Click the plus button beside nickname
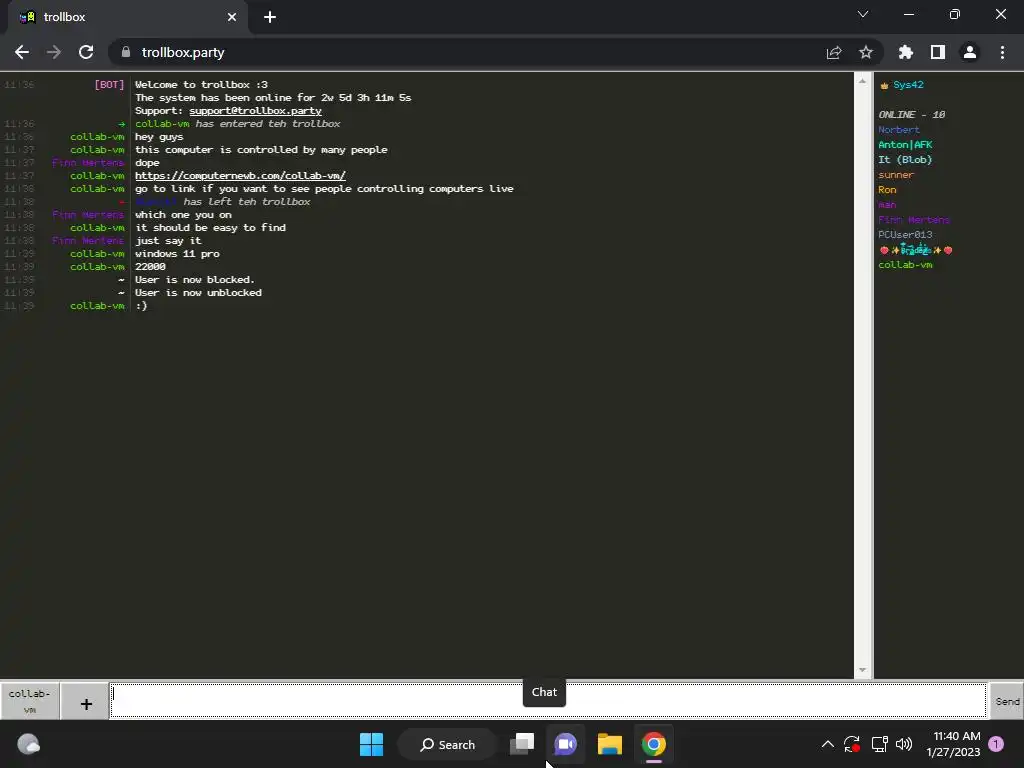1024x768 pixels. [x=86, y=703]
